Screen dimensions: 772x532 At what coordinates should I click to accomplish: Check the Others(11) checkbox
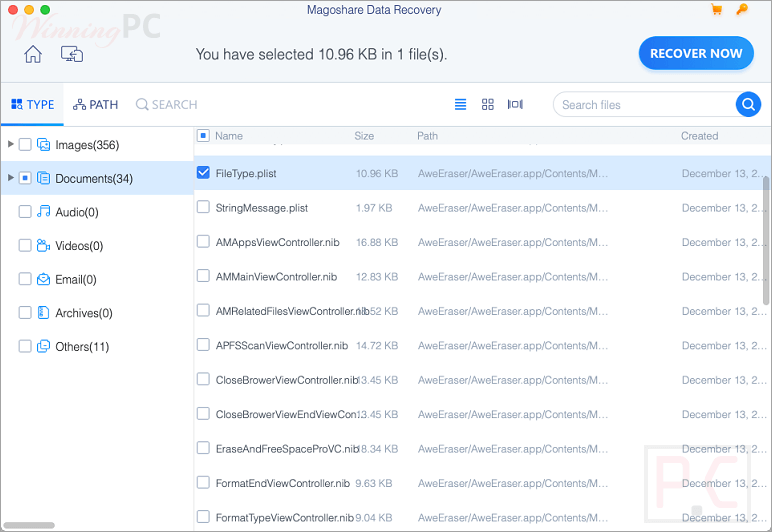[x=25, y=346]
